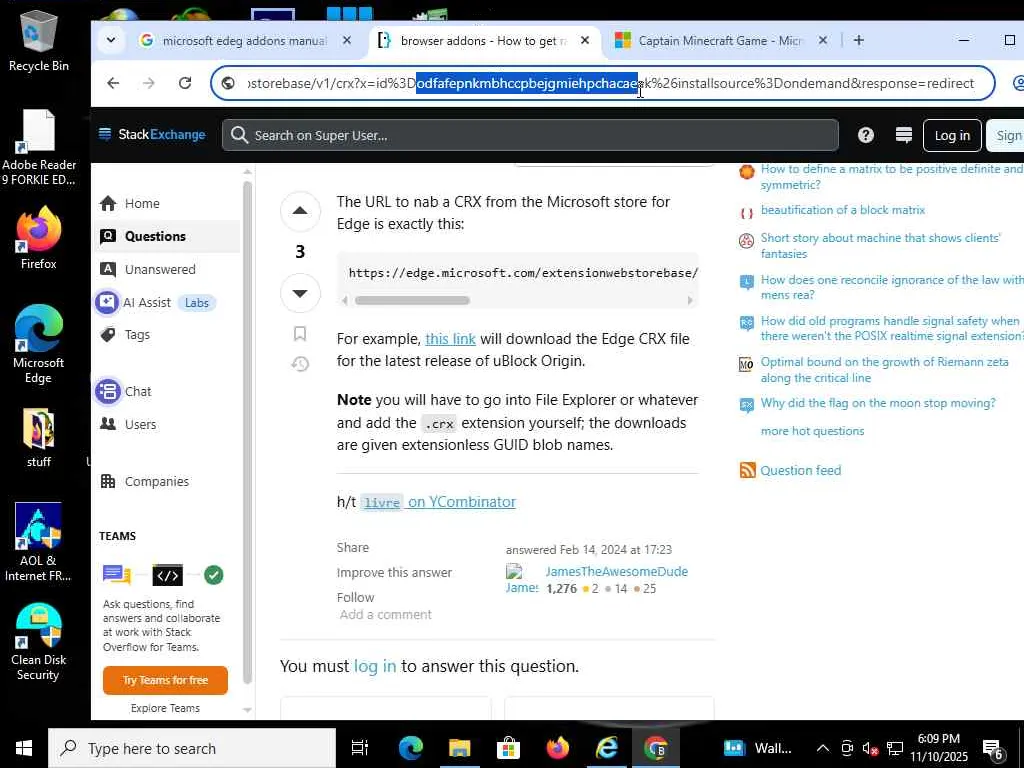Show hidden system tray icons

[823, 748]
